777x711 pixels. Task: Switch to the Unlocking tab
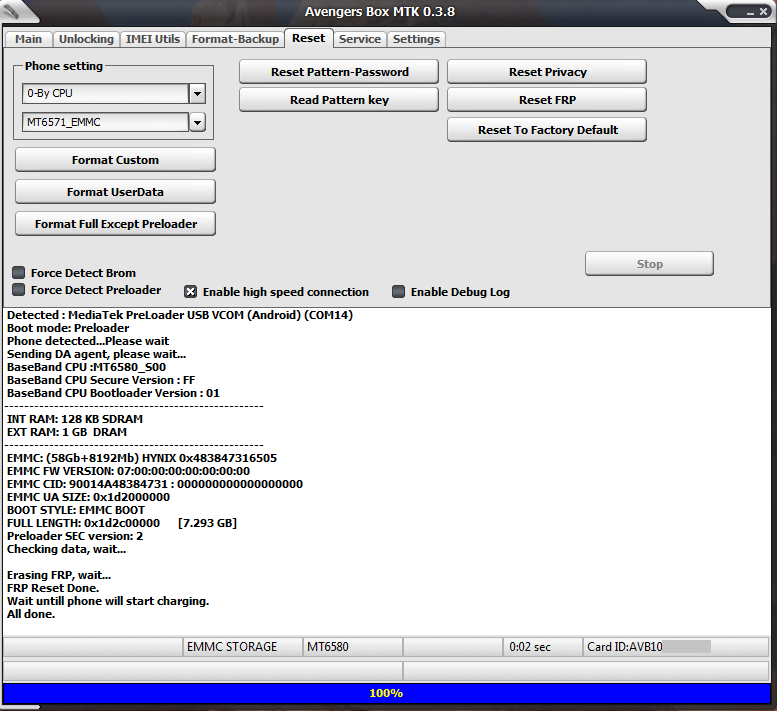(x=86, y=39)
